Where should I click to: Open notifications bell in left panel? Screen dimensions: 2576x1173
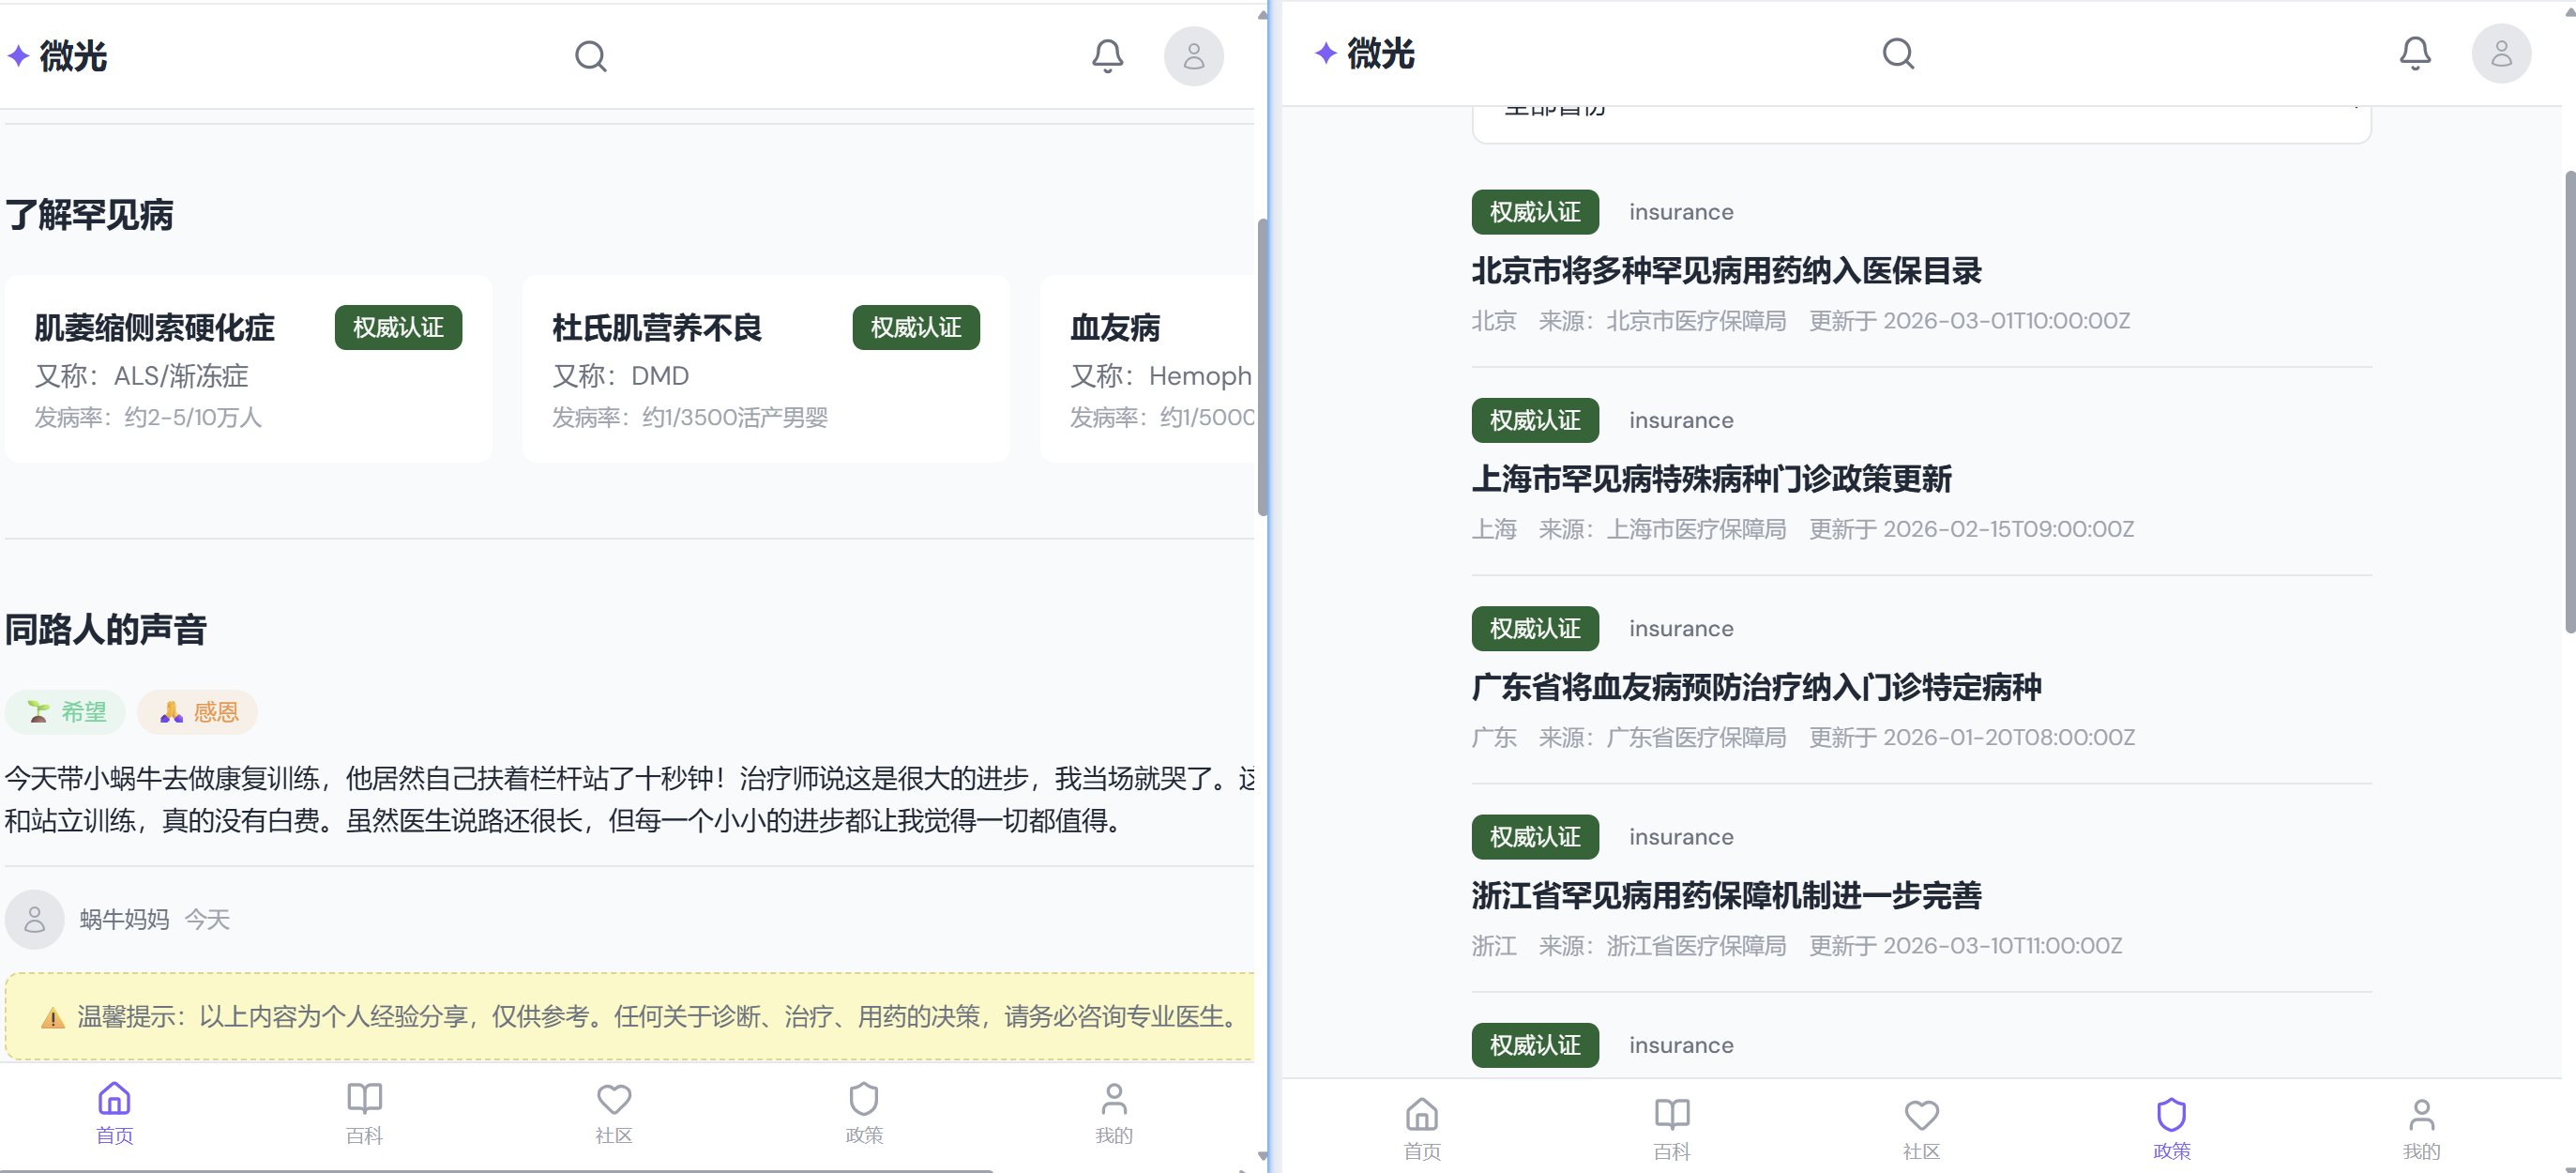pos(1107,56)
